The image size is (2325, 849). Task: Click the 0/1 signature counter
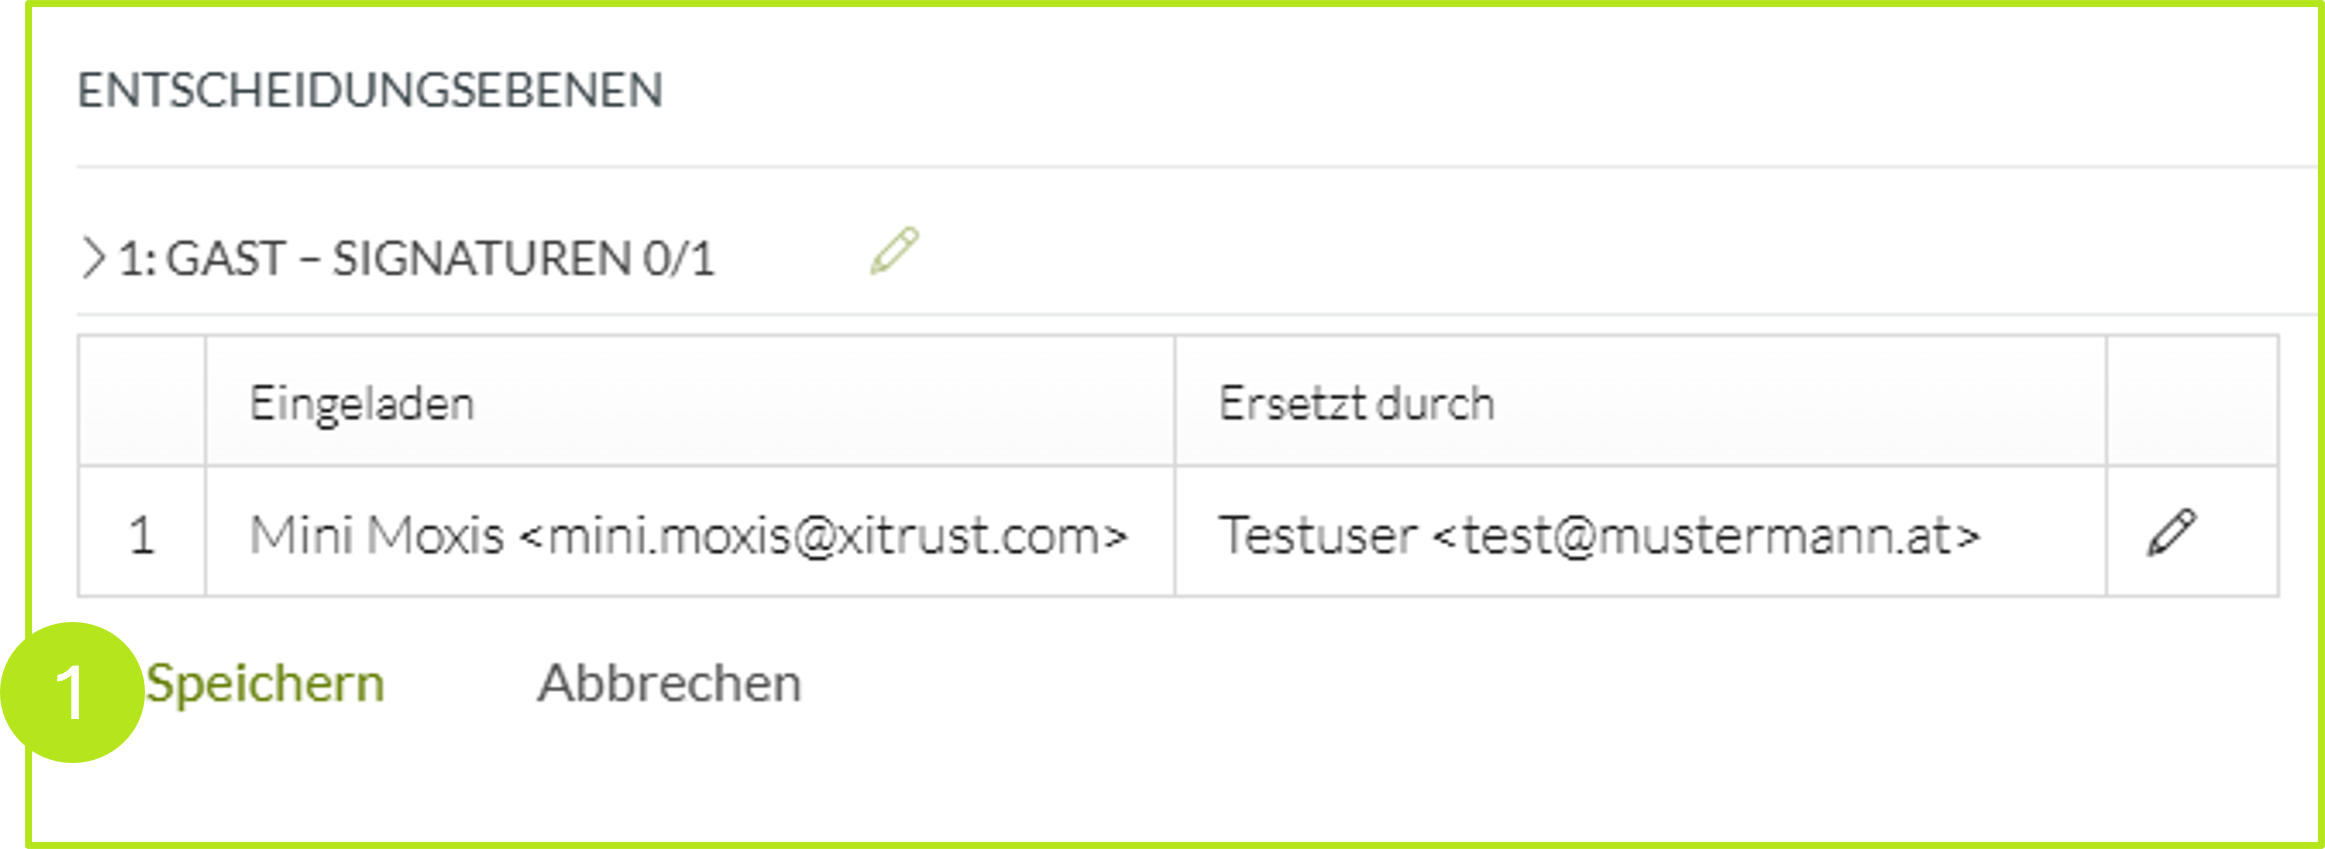678,259
